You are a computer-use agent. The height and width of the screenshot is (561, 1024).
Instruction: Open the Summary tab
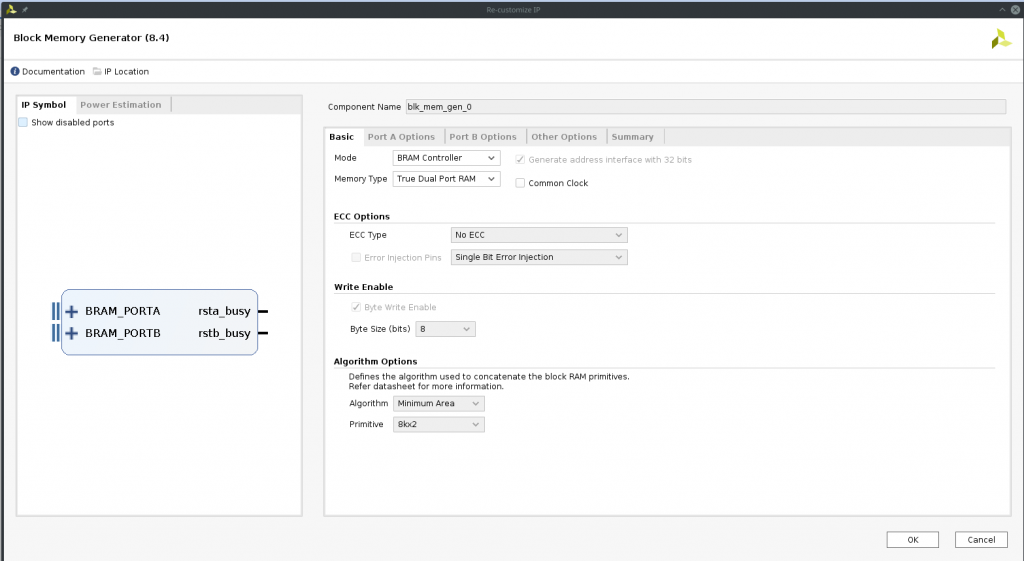(x=632, y=137)
